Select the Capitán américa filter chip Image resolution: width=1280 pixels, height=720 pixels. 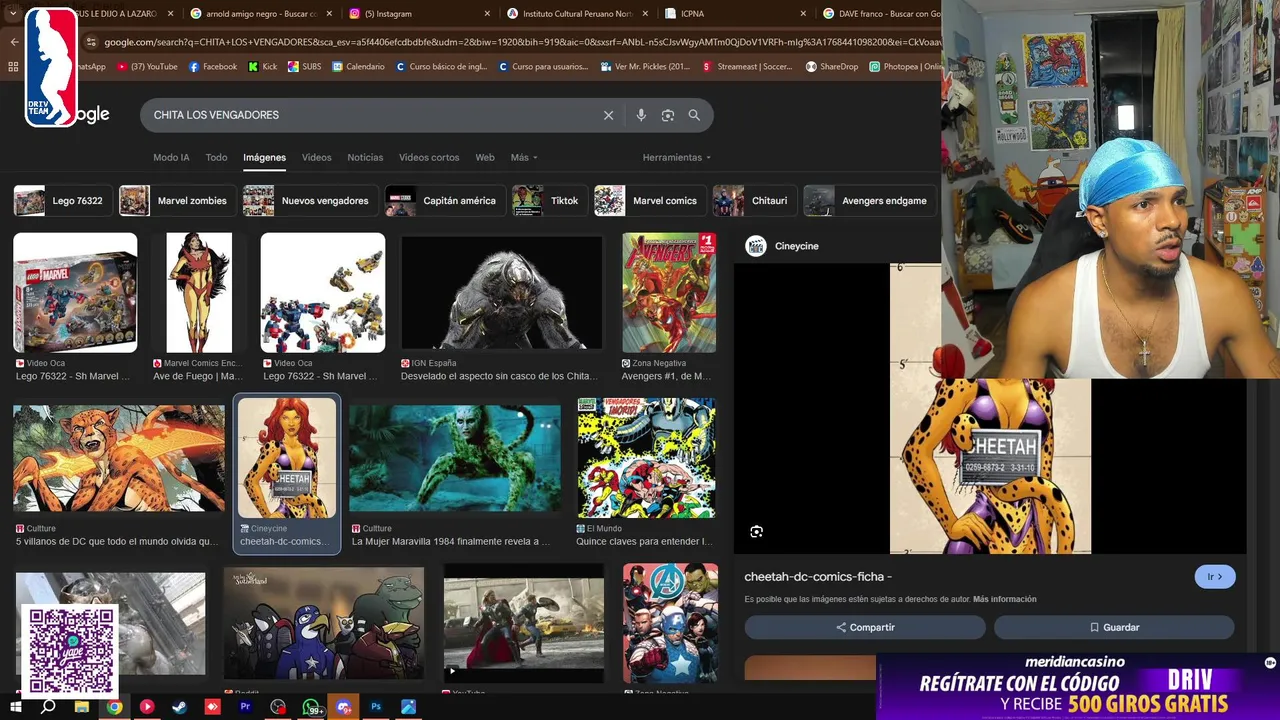click(x=445, y=200)
